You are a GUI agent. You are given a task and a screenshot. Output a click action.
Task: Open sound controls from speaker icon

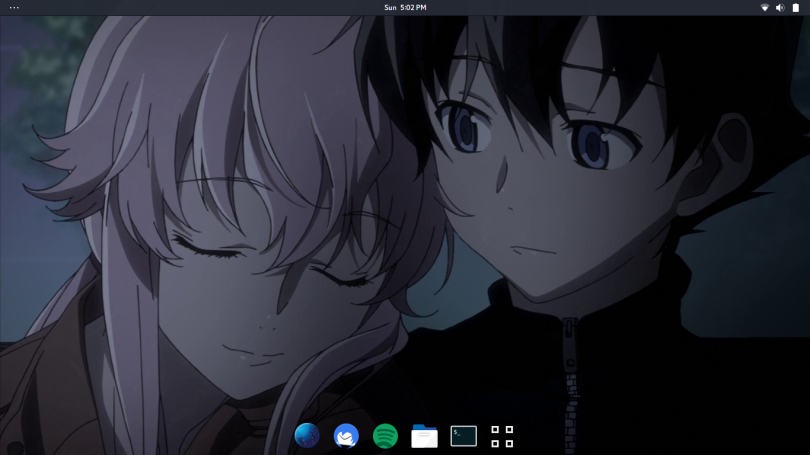click(x=780, y=7)
